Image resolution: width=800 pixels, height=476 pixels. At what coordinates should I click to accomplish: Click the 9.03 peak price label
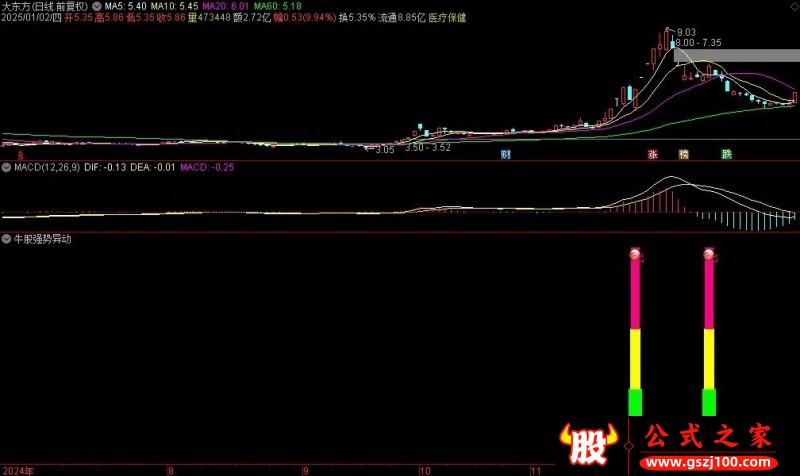click(x=686, y=33)
